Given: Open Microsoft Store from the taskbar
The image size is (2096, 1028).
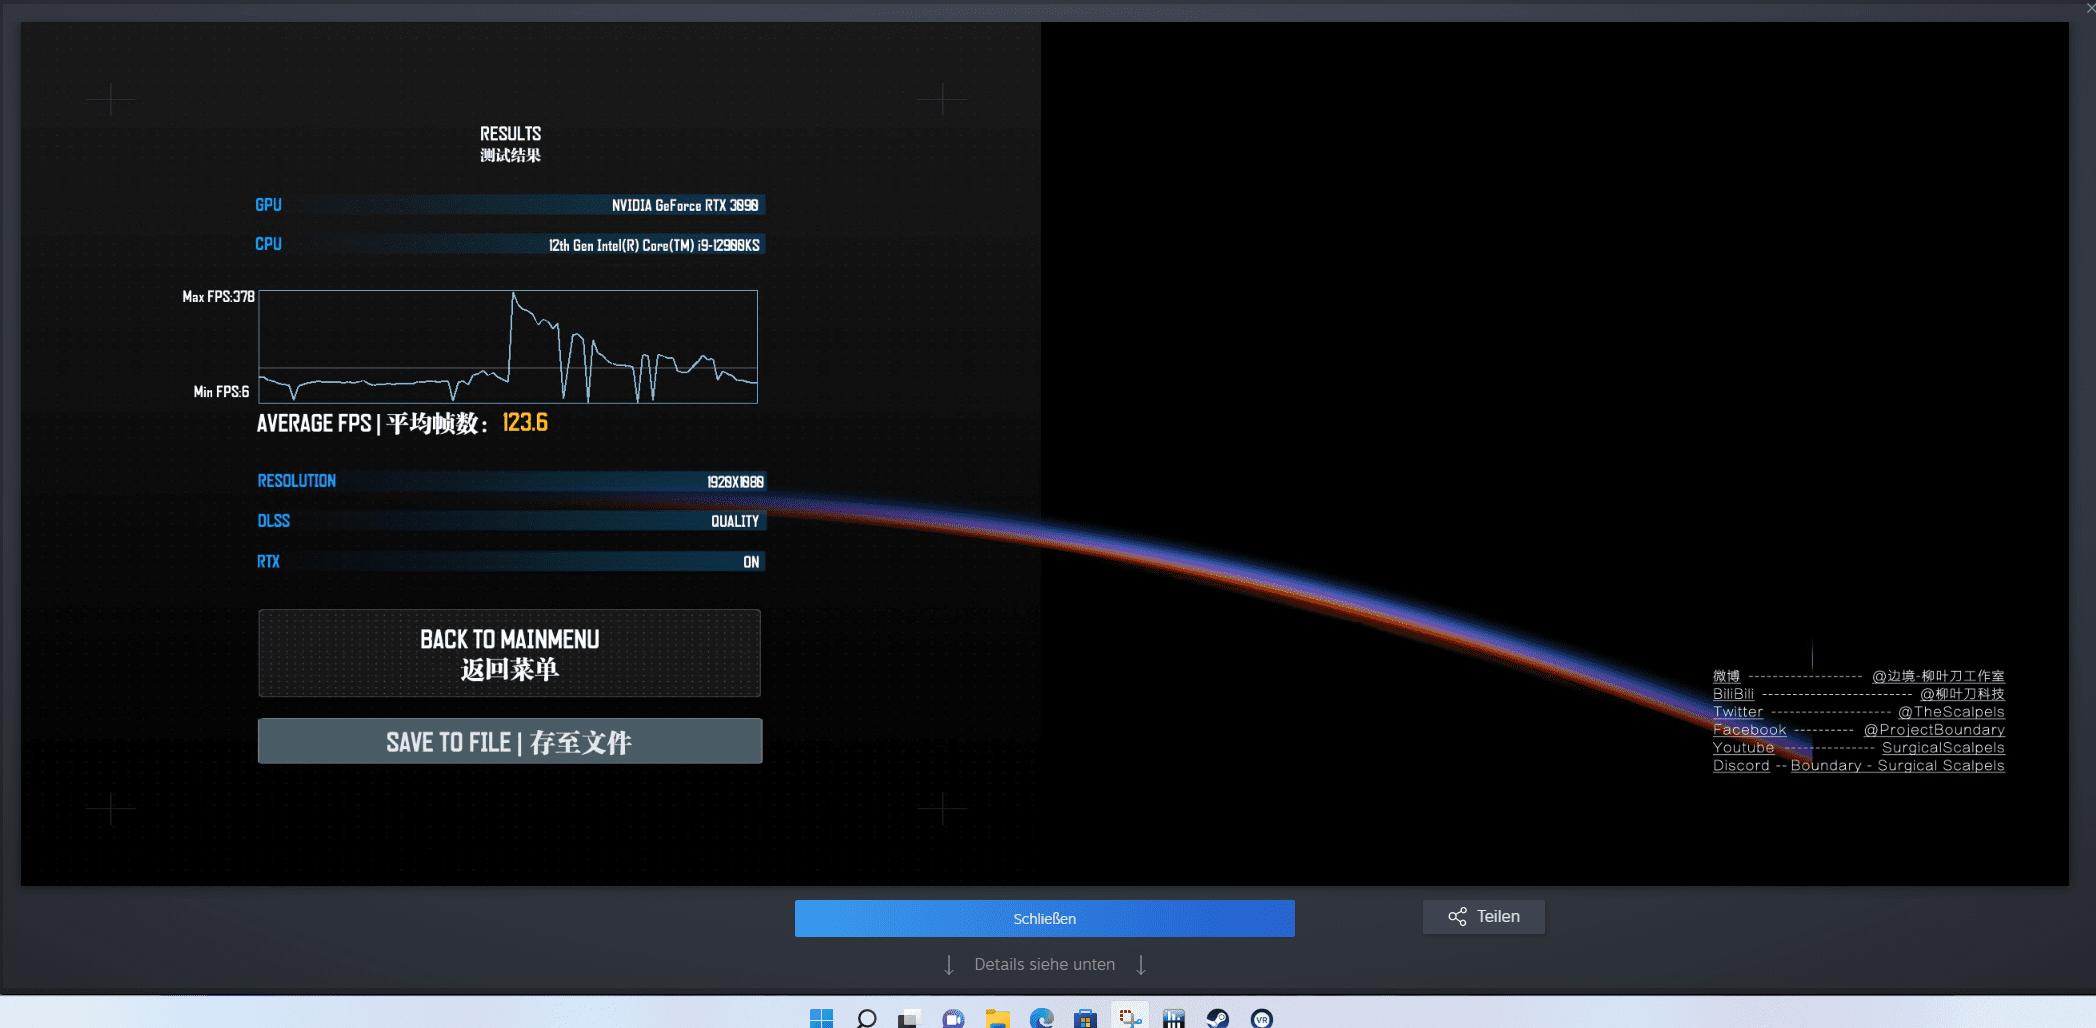Looking at the screenshot, I should pyautogui.click(x=1085, y=1018).
